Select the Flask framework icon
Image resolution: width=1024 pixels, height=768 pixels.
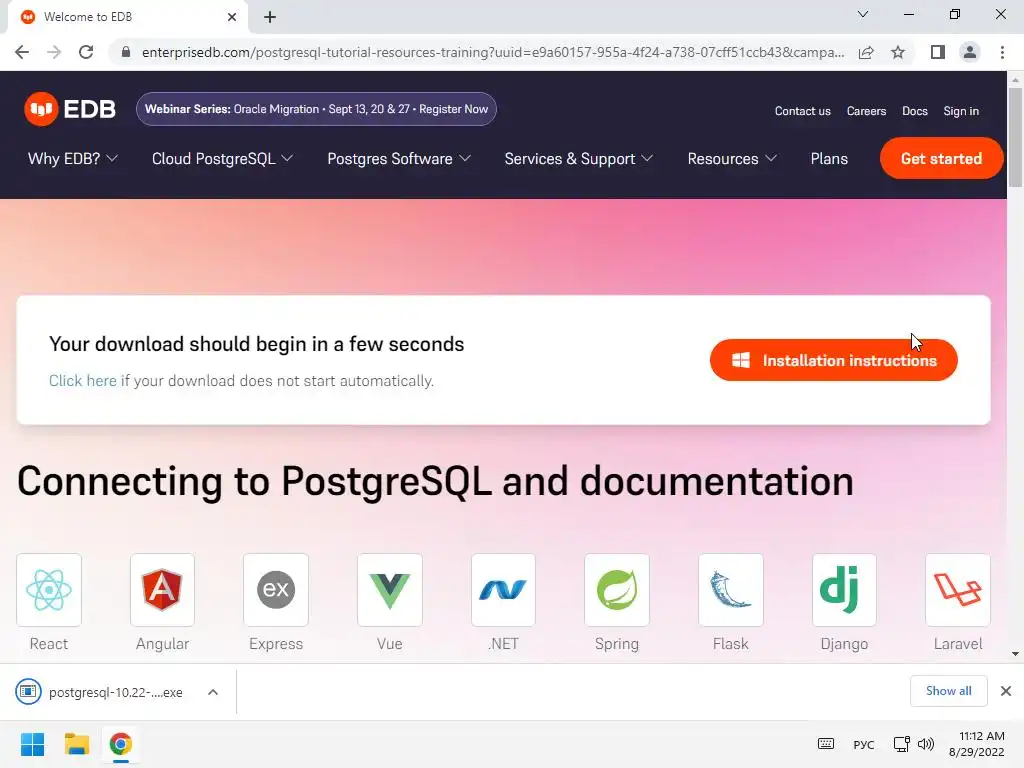pos(731,590)
